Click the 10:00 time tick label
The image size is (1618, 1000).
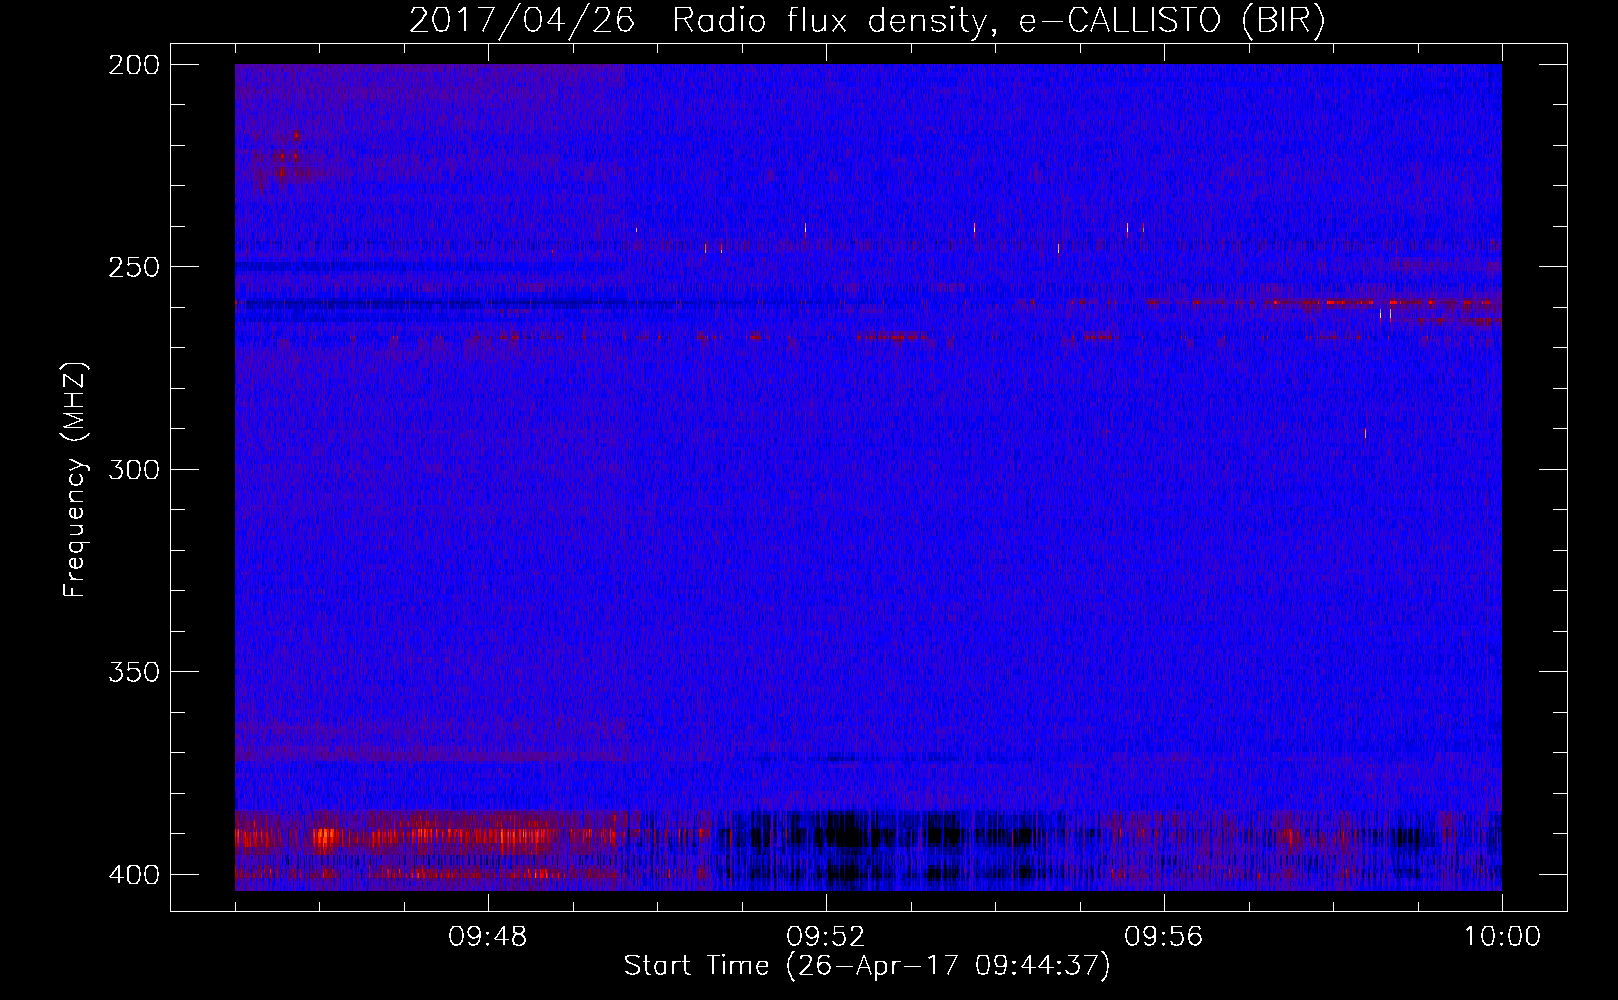pyautogui.click(x=1502, y=937)
